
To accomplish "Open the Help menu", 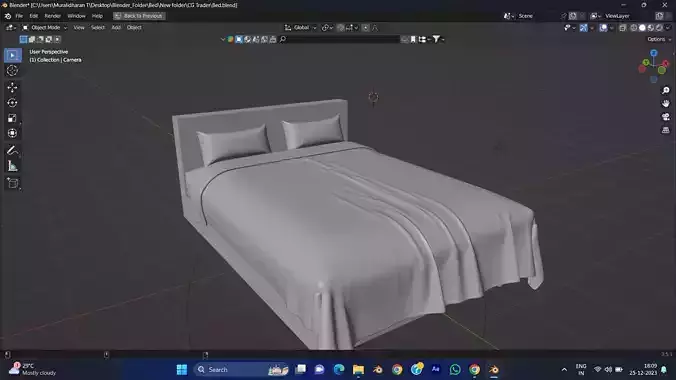I will 97,16.
